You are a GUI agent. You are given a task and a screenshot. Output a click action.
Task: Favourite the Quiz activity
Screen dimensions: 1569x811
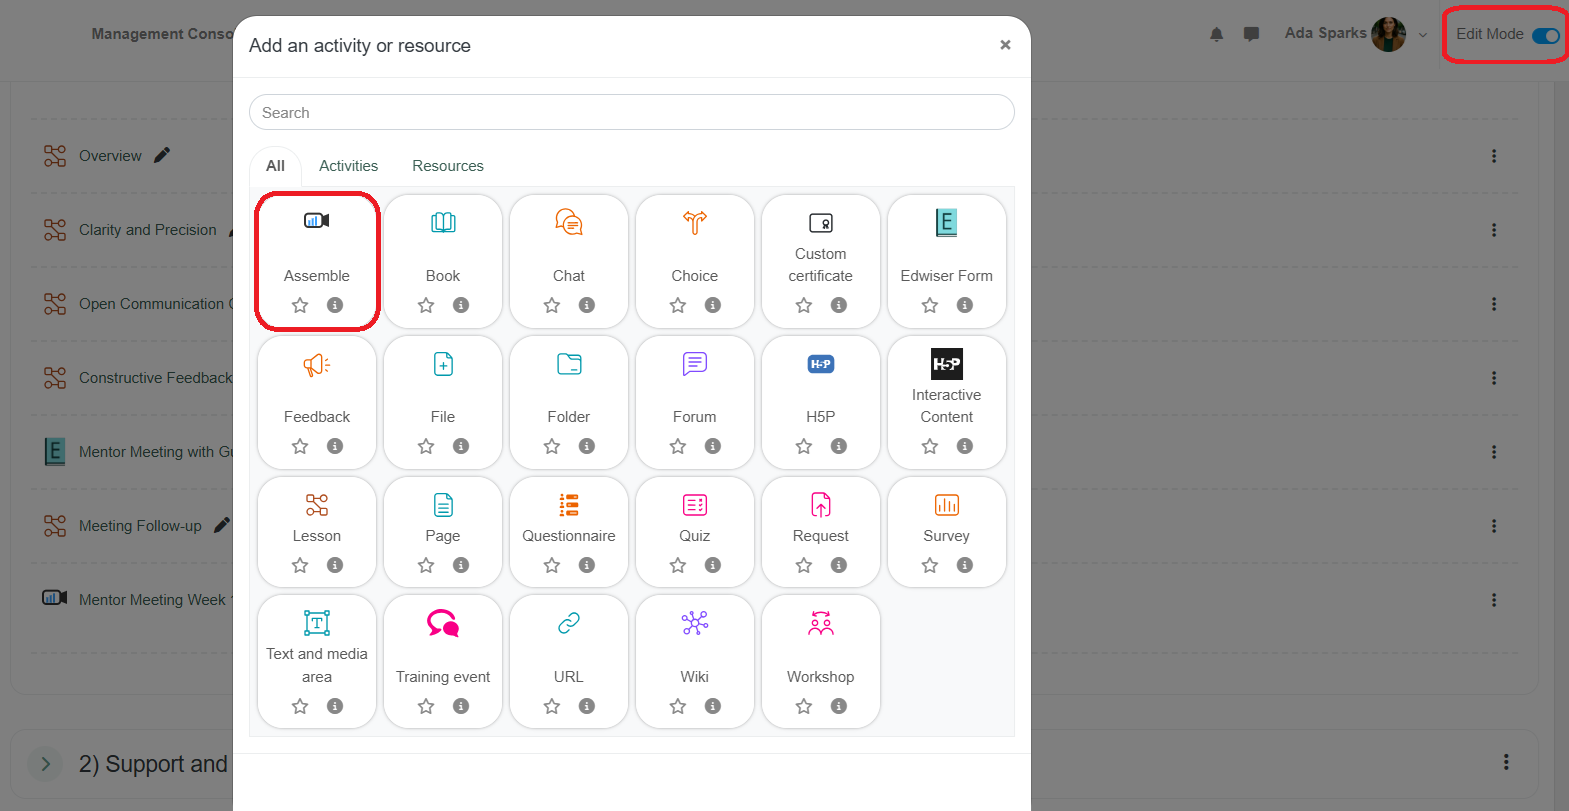point(678,565)
